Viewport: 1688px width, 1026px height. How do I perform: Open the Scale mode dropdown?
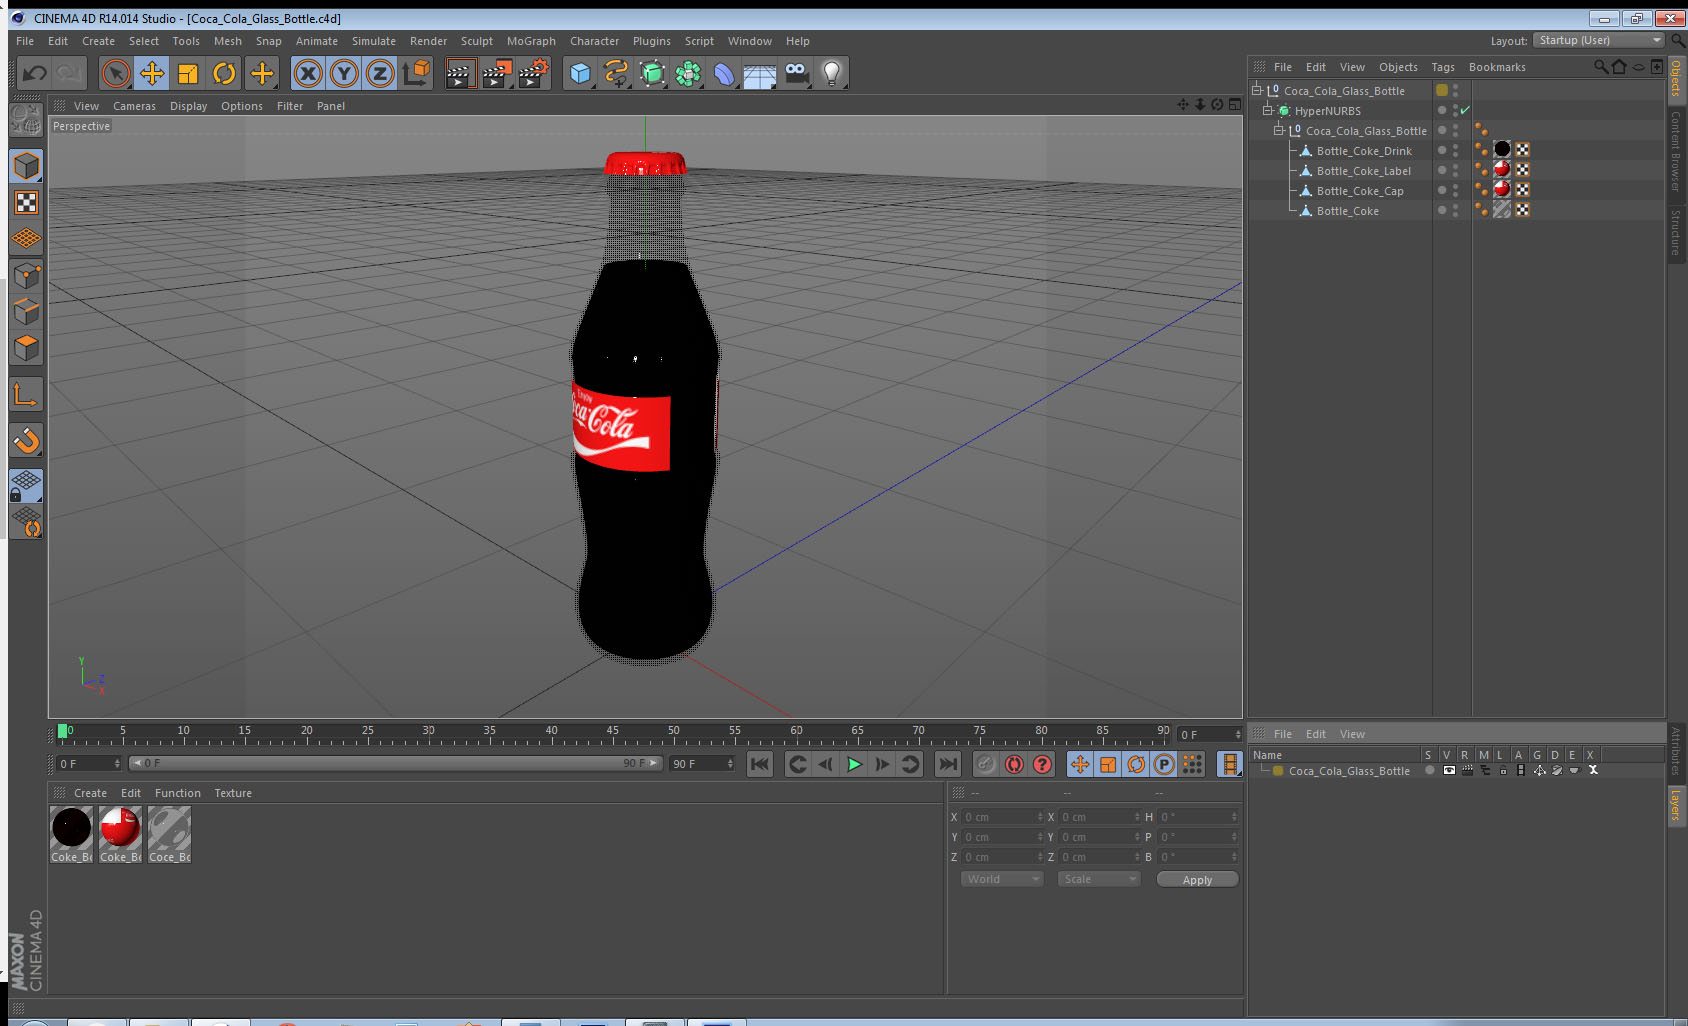click(x=1098, y=879)
